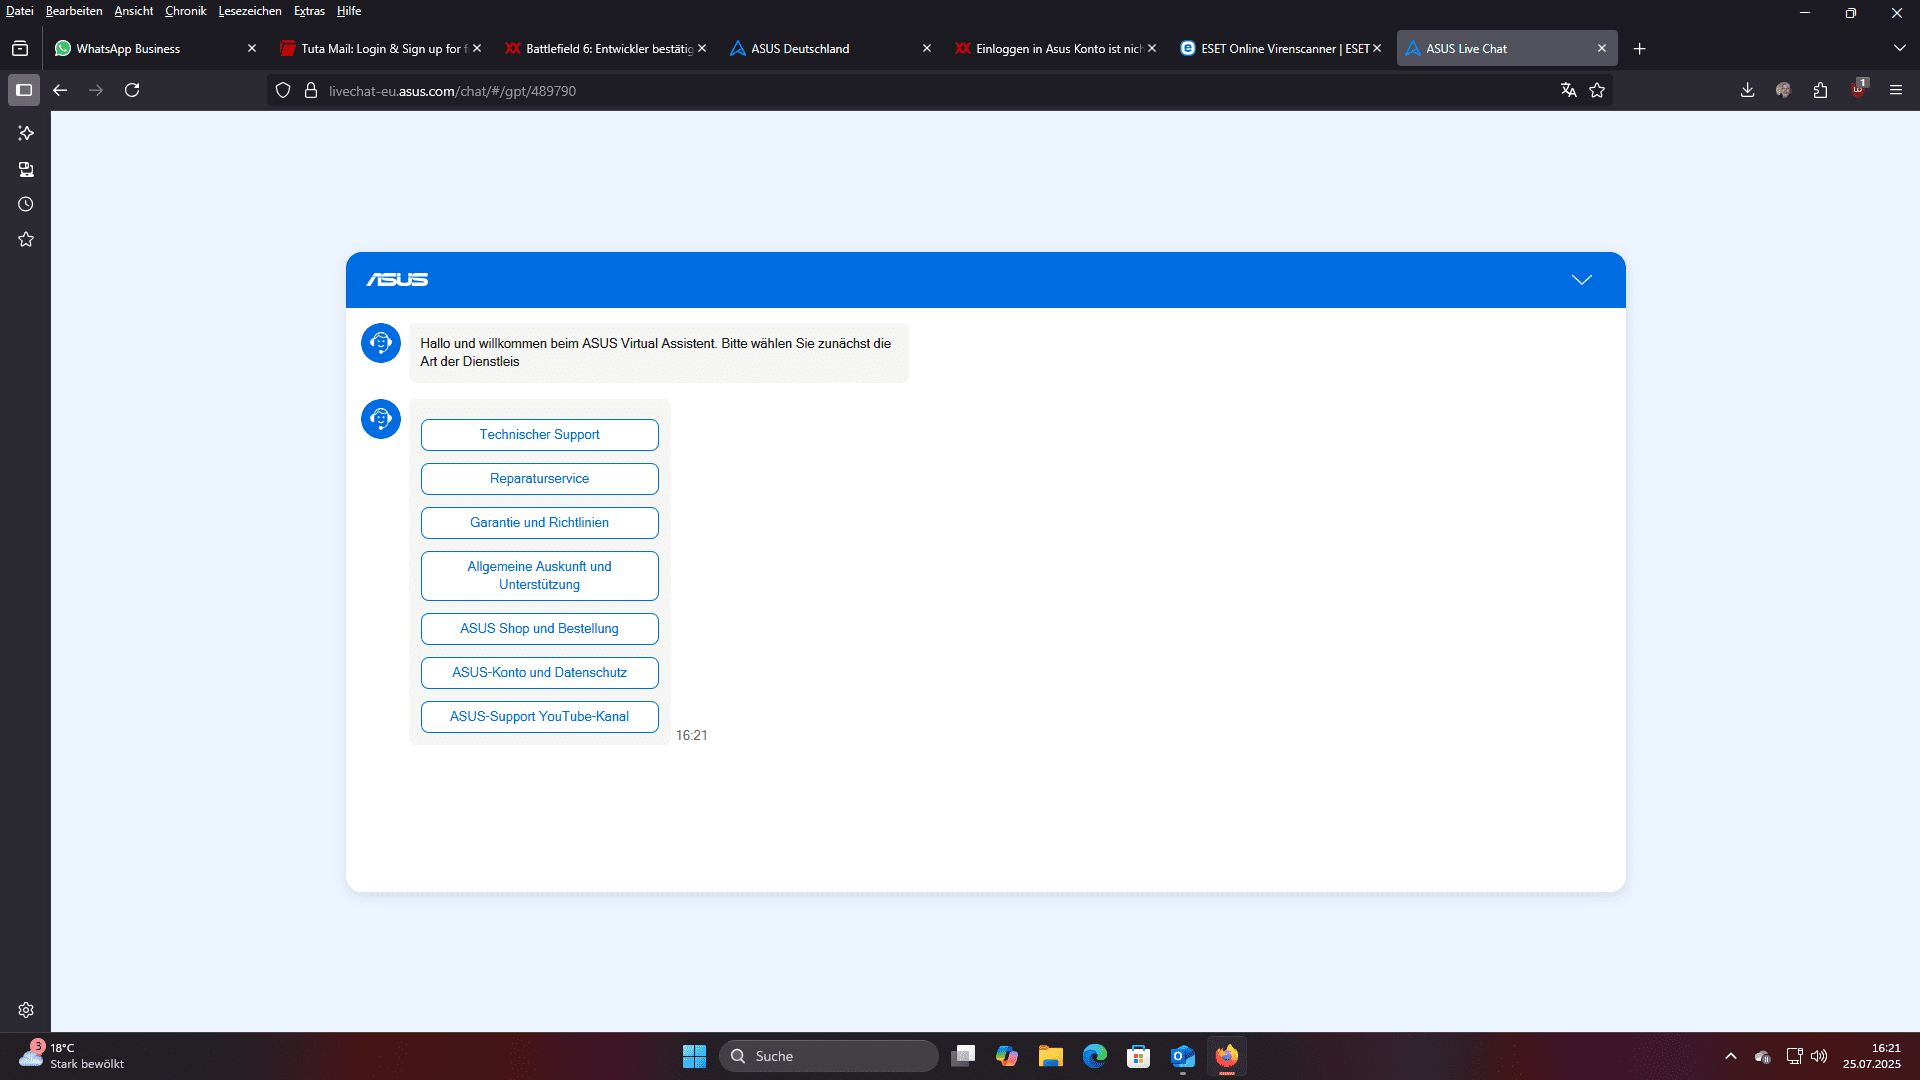Open the translate page icon in address bar

click(x=1568, y=90)
